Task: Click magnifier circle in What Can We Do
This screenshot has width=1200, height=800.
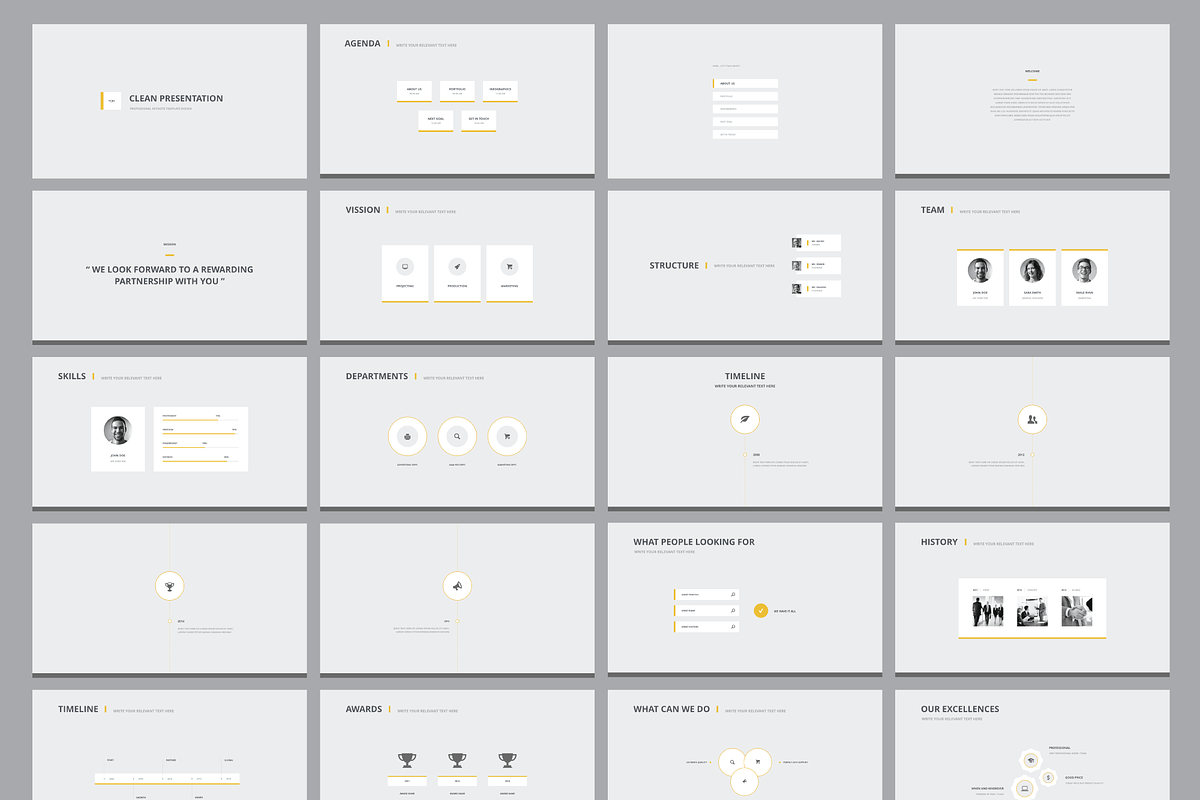Action: tap(732, 762)
